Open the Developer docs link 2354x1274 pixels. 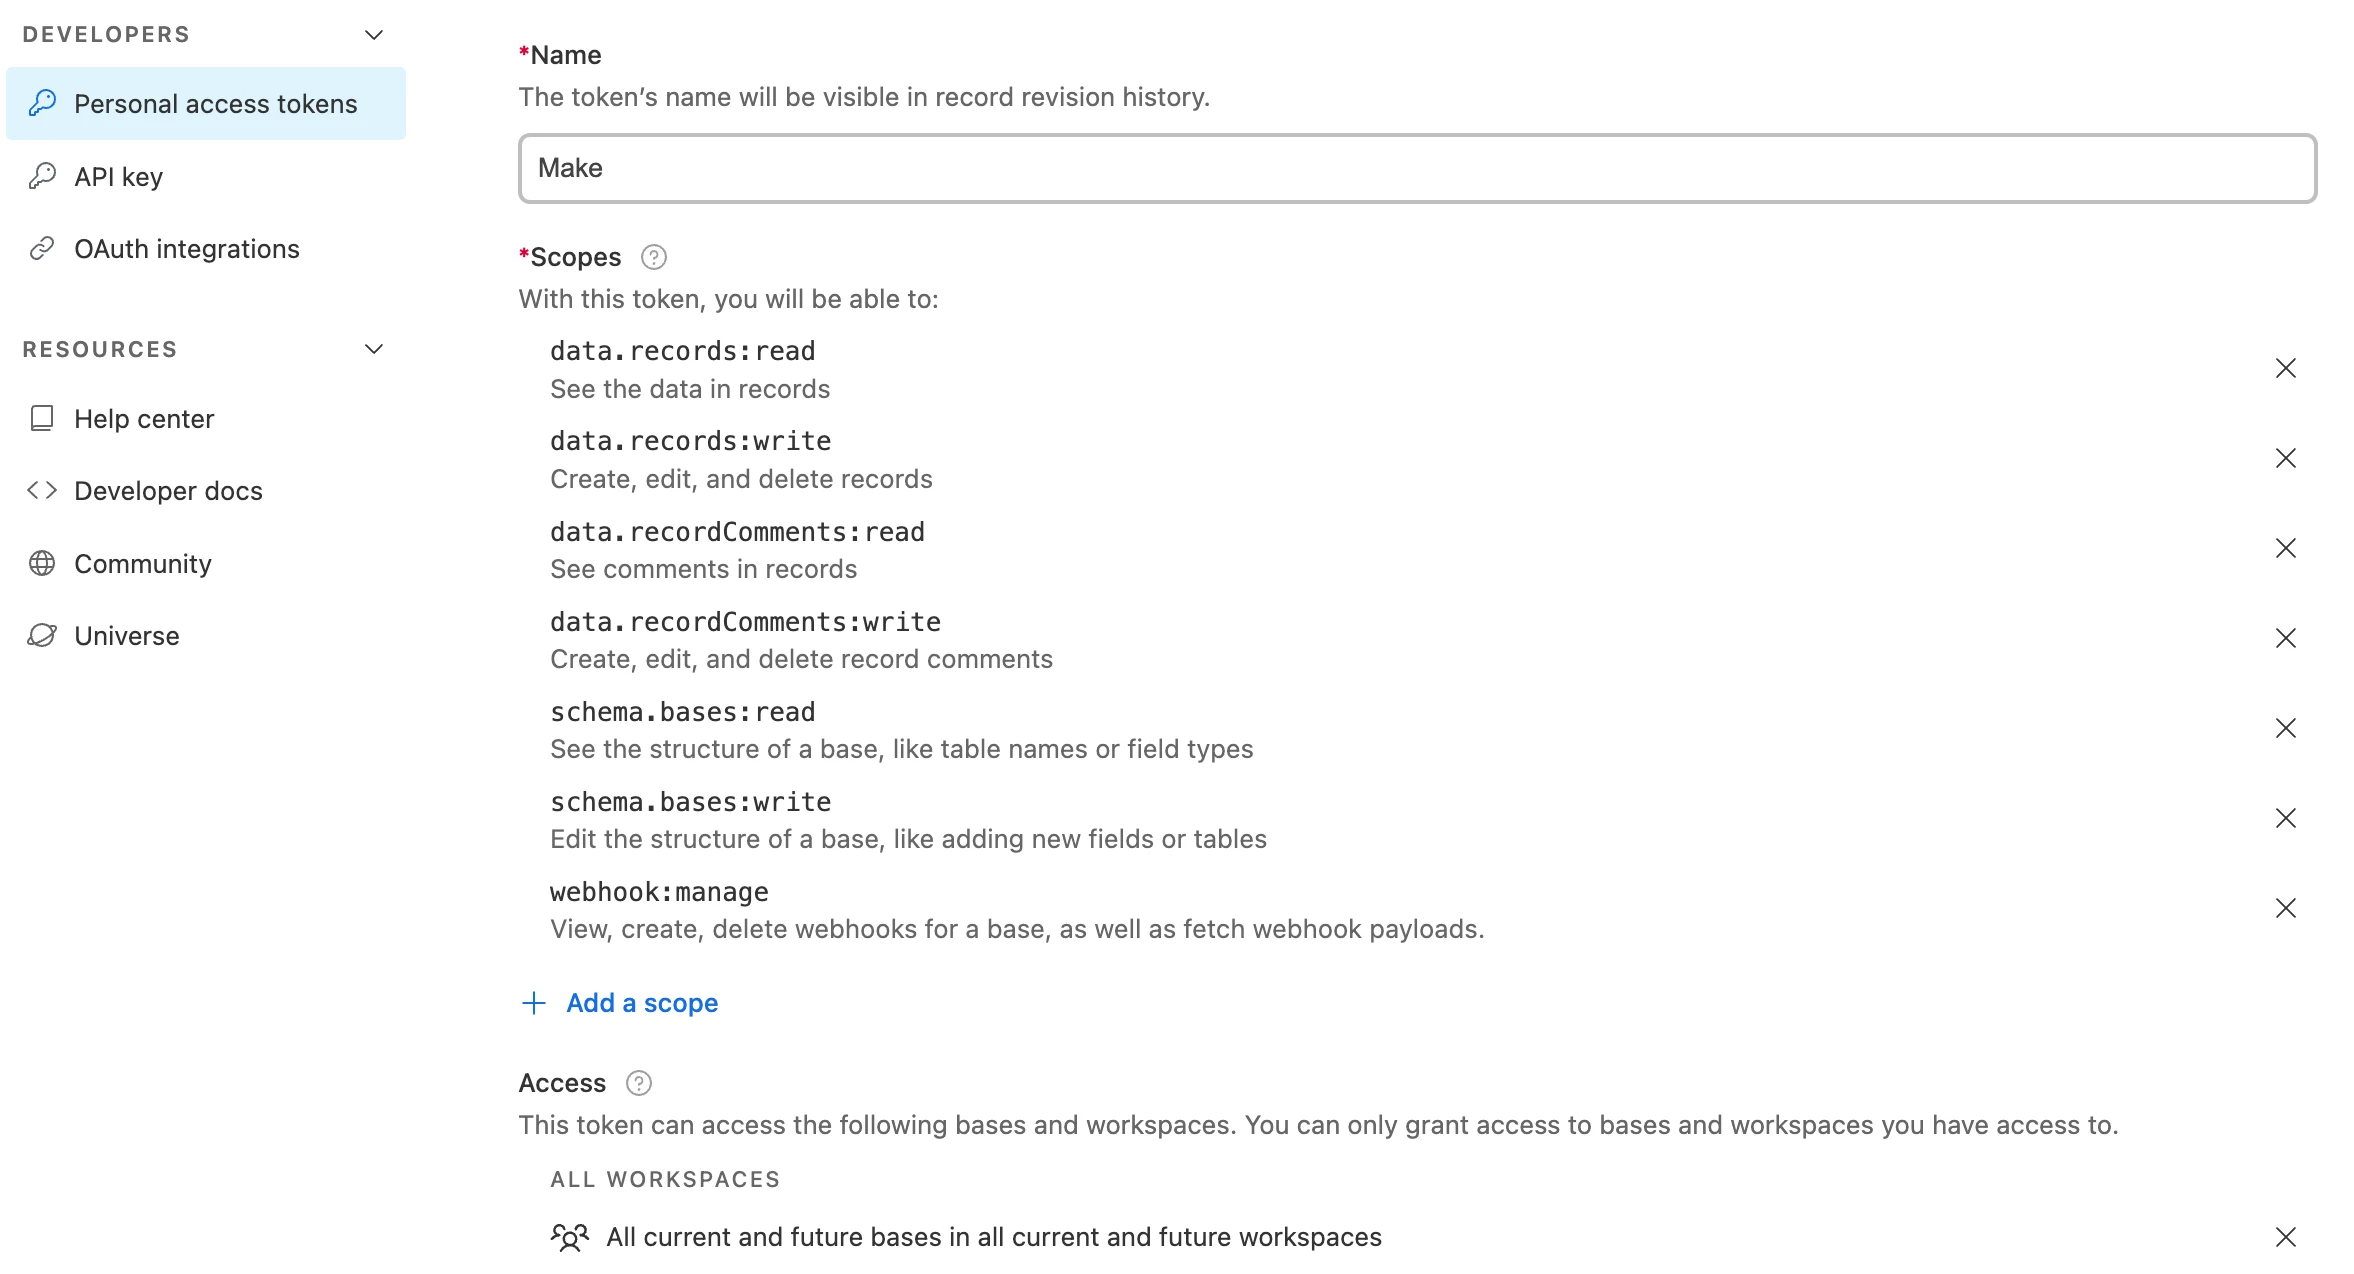[168, 491]
